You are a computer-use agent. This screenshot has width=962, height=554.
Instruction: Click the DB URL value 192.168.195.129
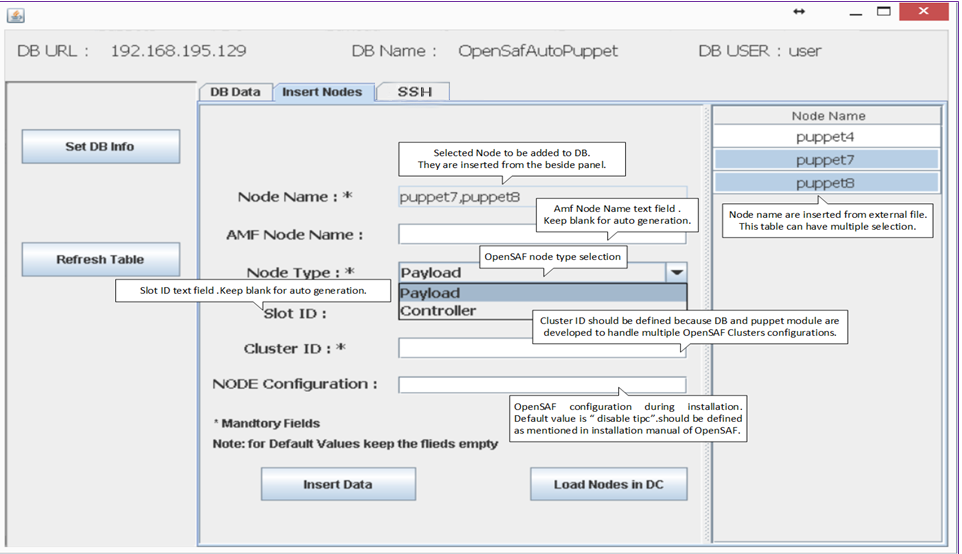179,51
